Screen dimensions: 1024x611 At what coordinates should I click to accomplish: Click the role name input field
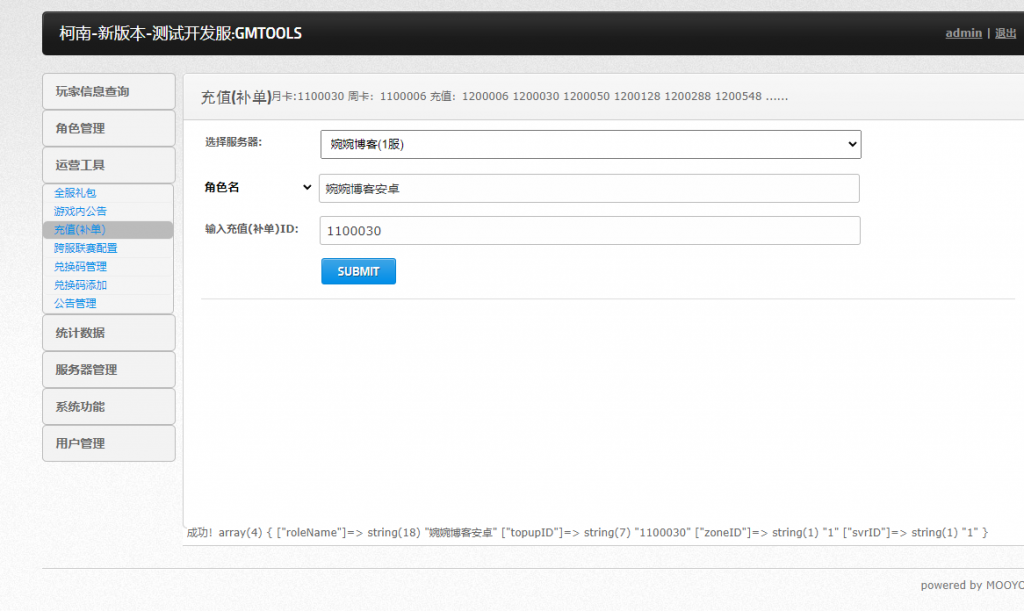[x=589, y=188]
